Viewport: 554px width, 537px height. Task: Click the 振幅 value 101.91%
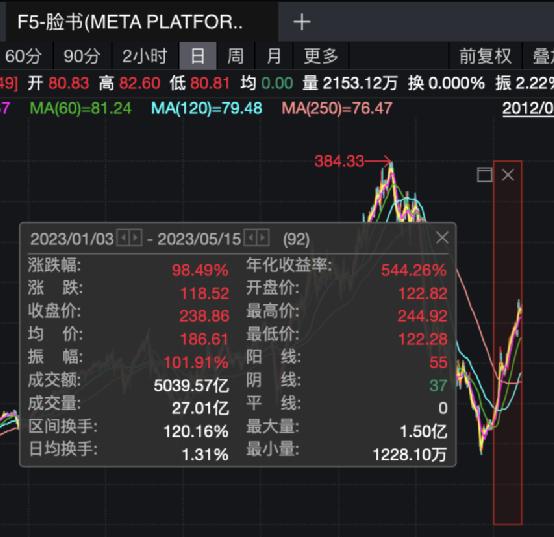[196, 362]
